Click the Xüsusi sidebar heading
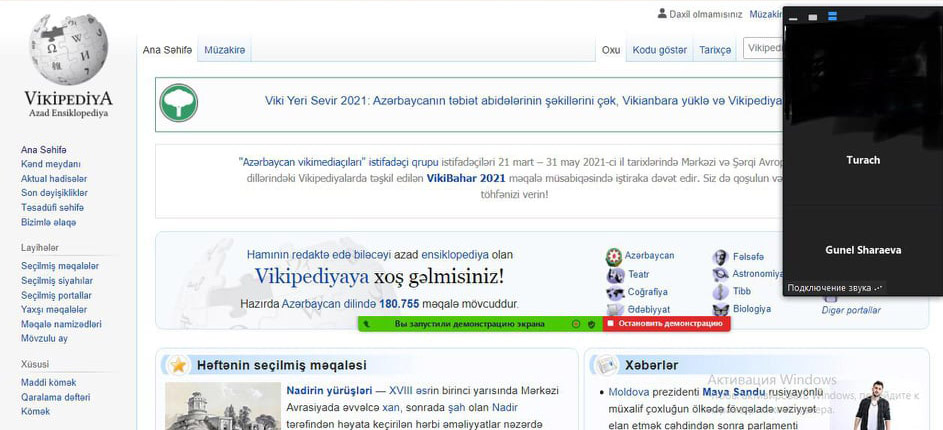The height and width of the screenshot is (430, 943). tap(35, 364)
